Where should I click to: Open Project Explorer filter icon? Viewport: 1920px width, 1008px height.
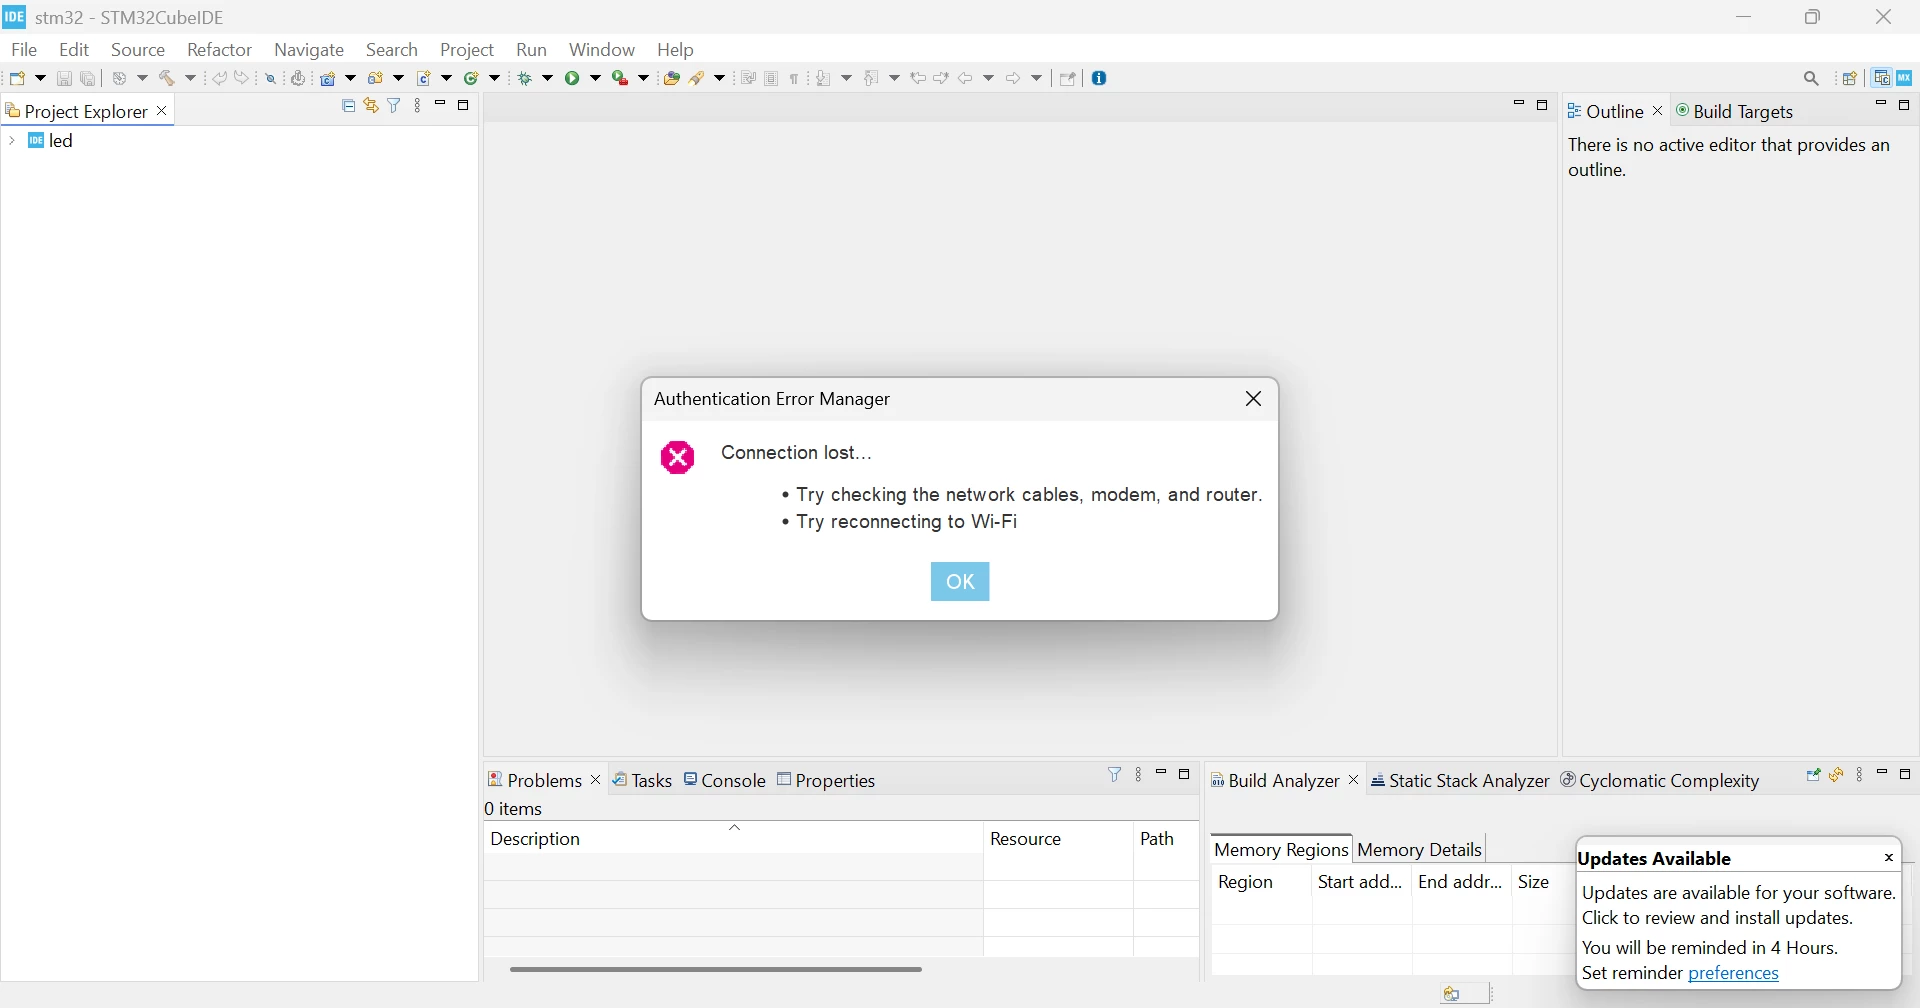[x=395, y=105]
